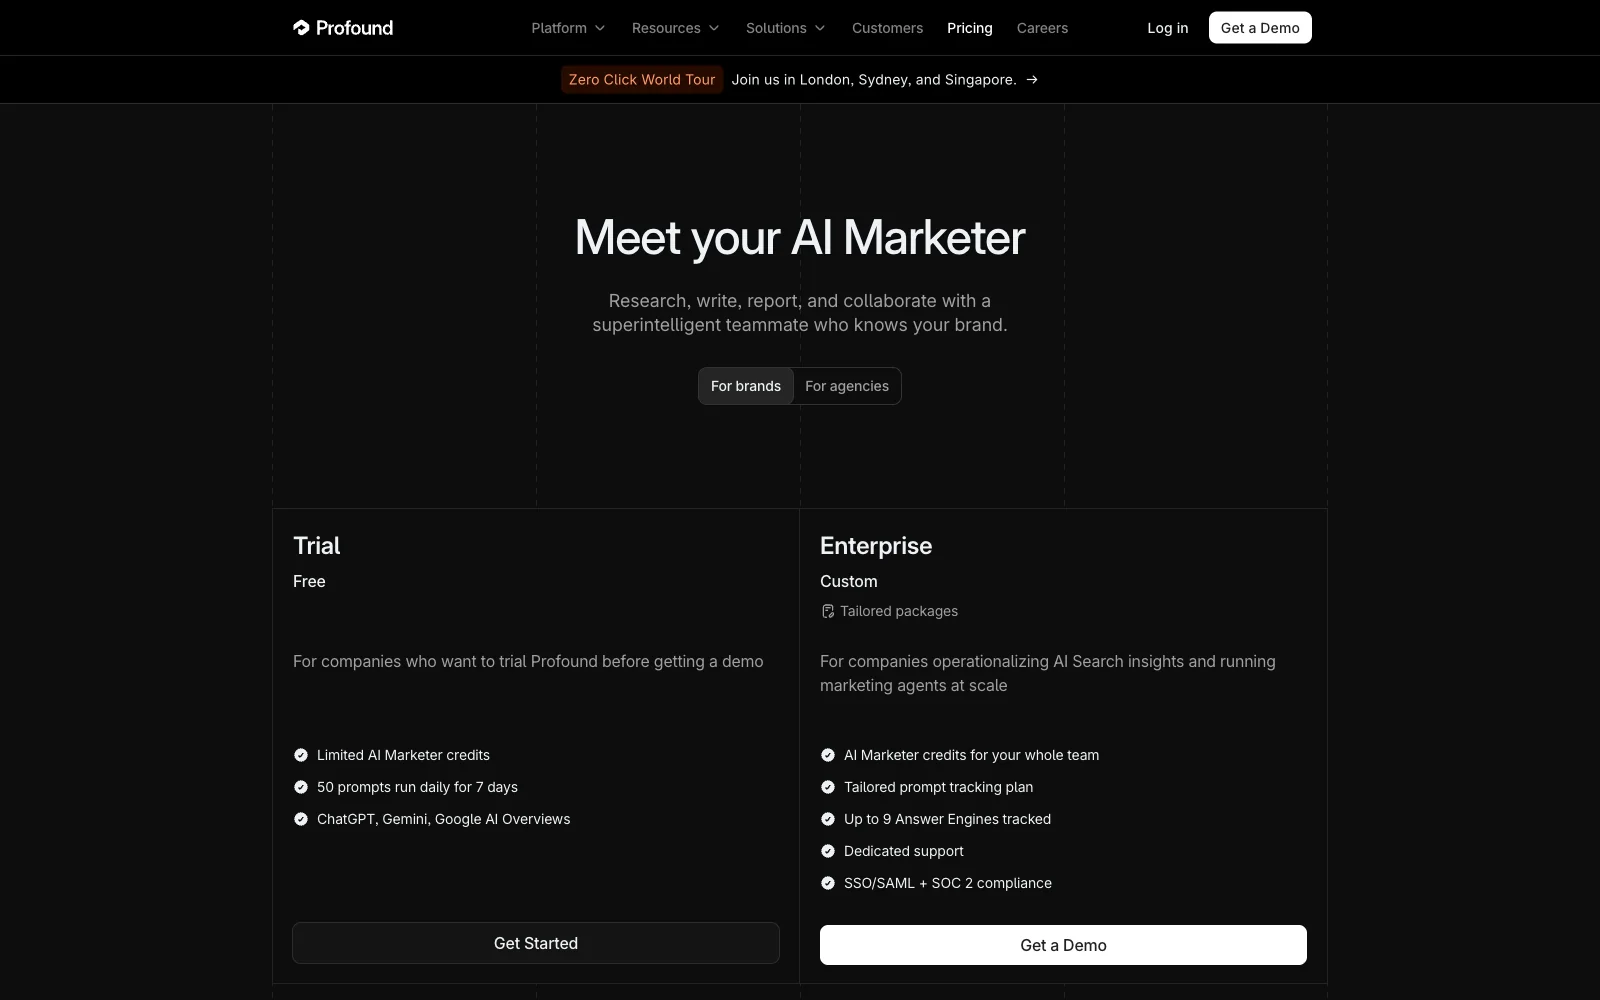Click Get a Demo on Enterprise plan
The width and height of the screenshot is (1600, 1000).
tap(1063, 945)
